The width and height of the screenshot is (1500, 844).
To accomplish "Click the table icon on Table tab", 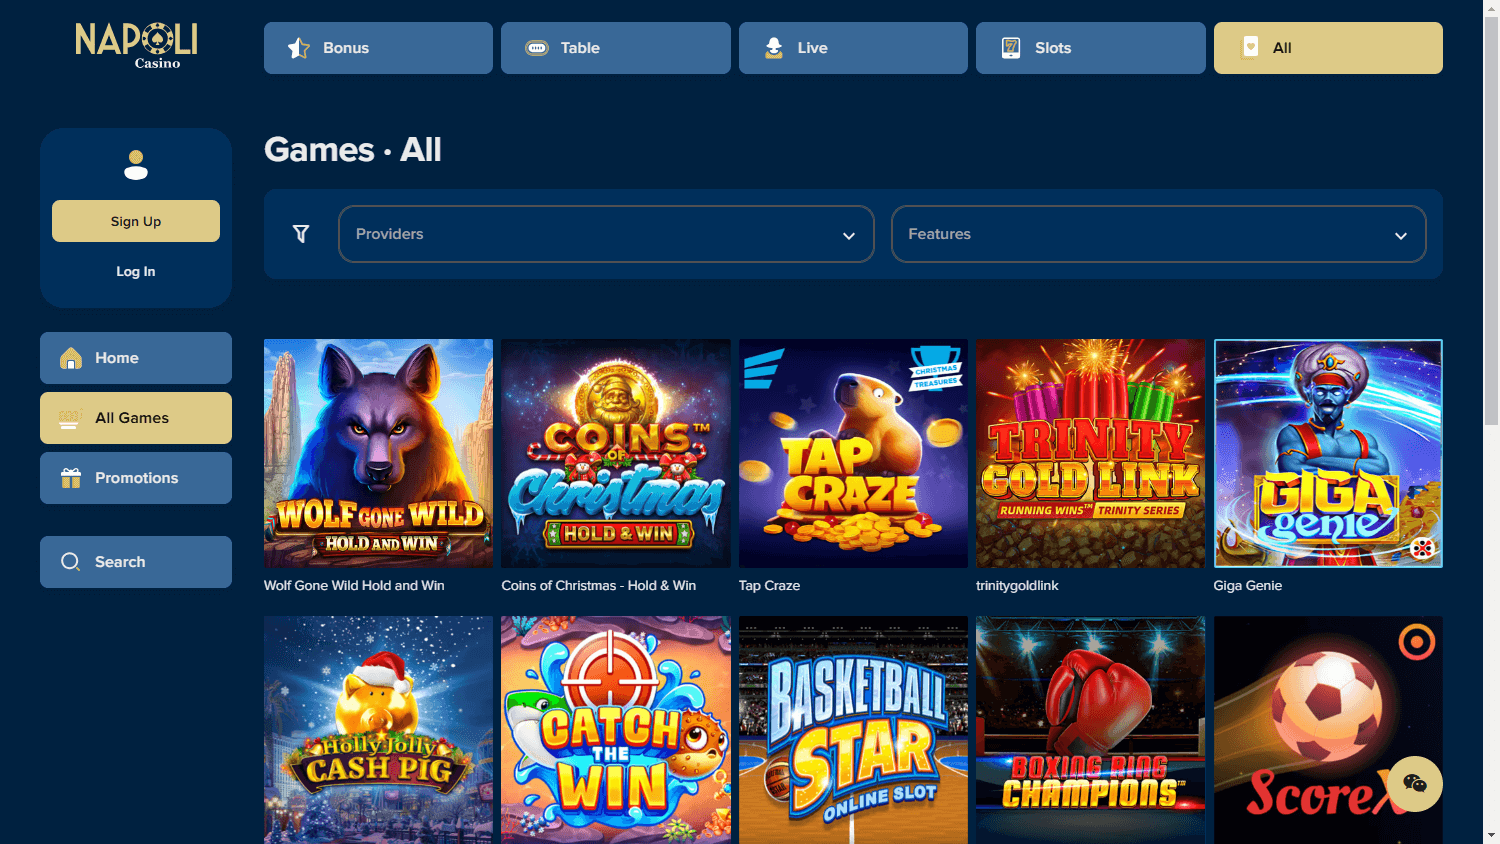I will click(x=537, y=48).
